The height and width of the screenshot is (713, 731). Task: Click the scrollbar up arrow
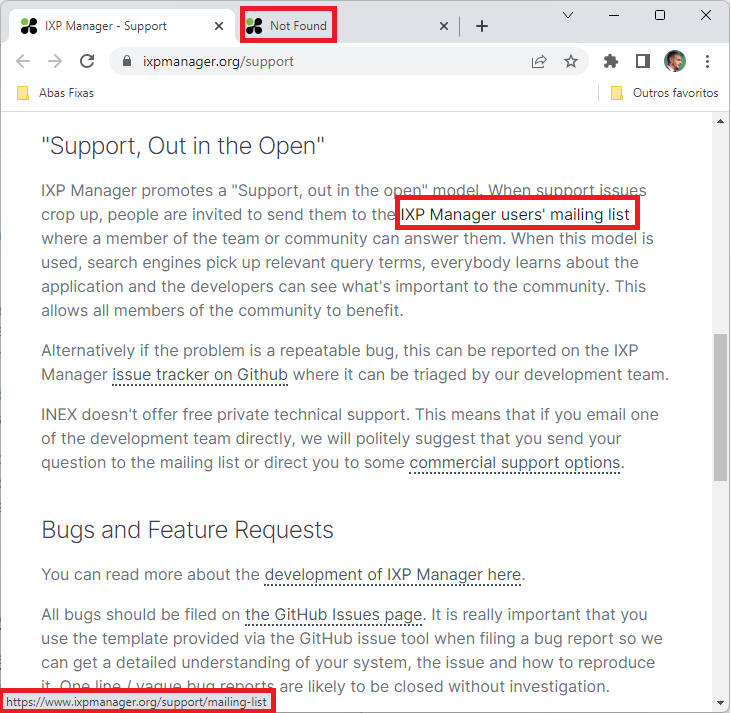720,121
